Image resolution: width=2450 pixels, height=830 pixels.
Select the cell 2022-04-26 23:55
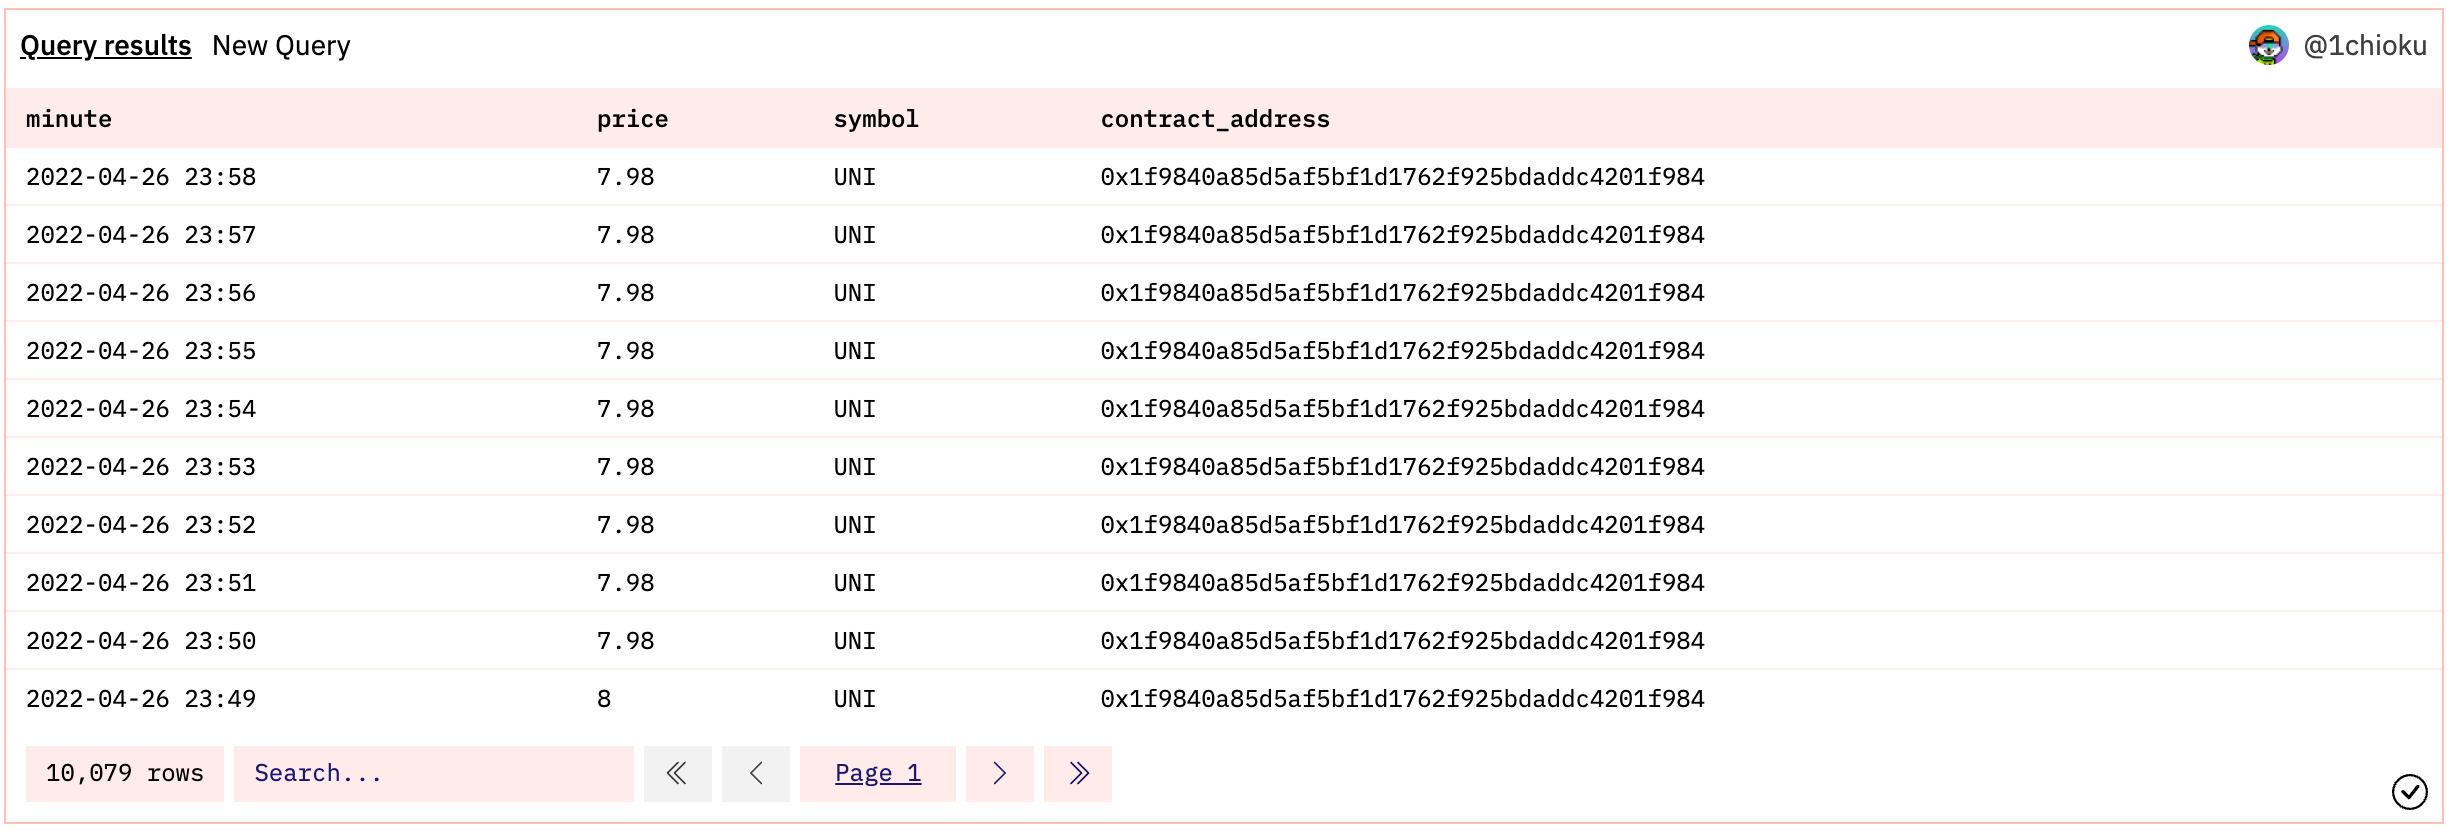[x=141, y=351]
